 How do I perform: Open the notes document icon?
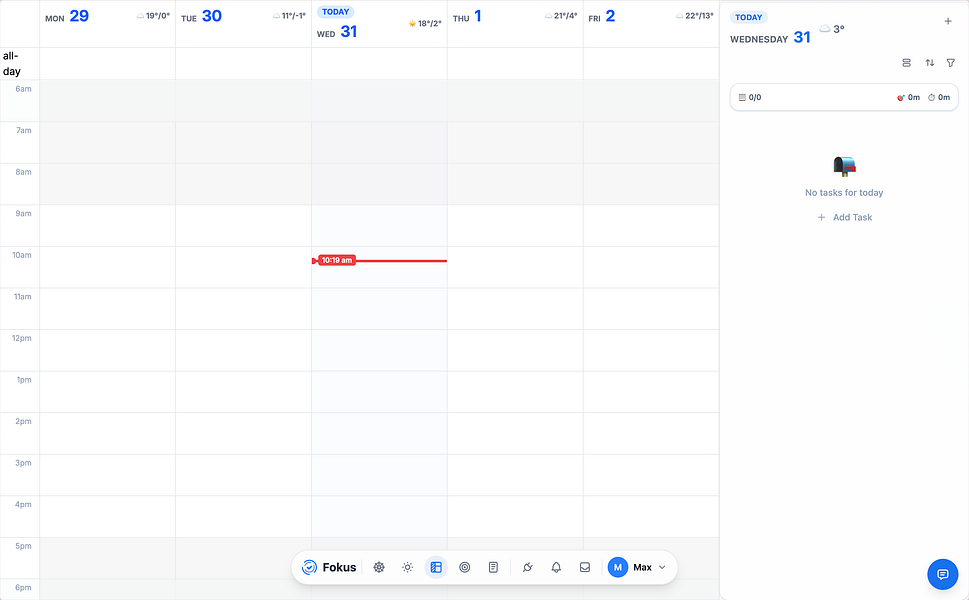493,567
